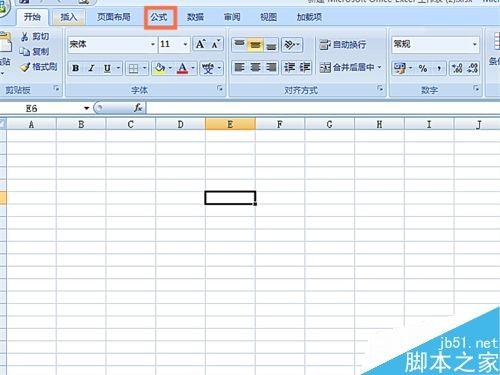Open merge options dropdown arrow

(379, 68)
